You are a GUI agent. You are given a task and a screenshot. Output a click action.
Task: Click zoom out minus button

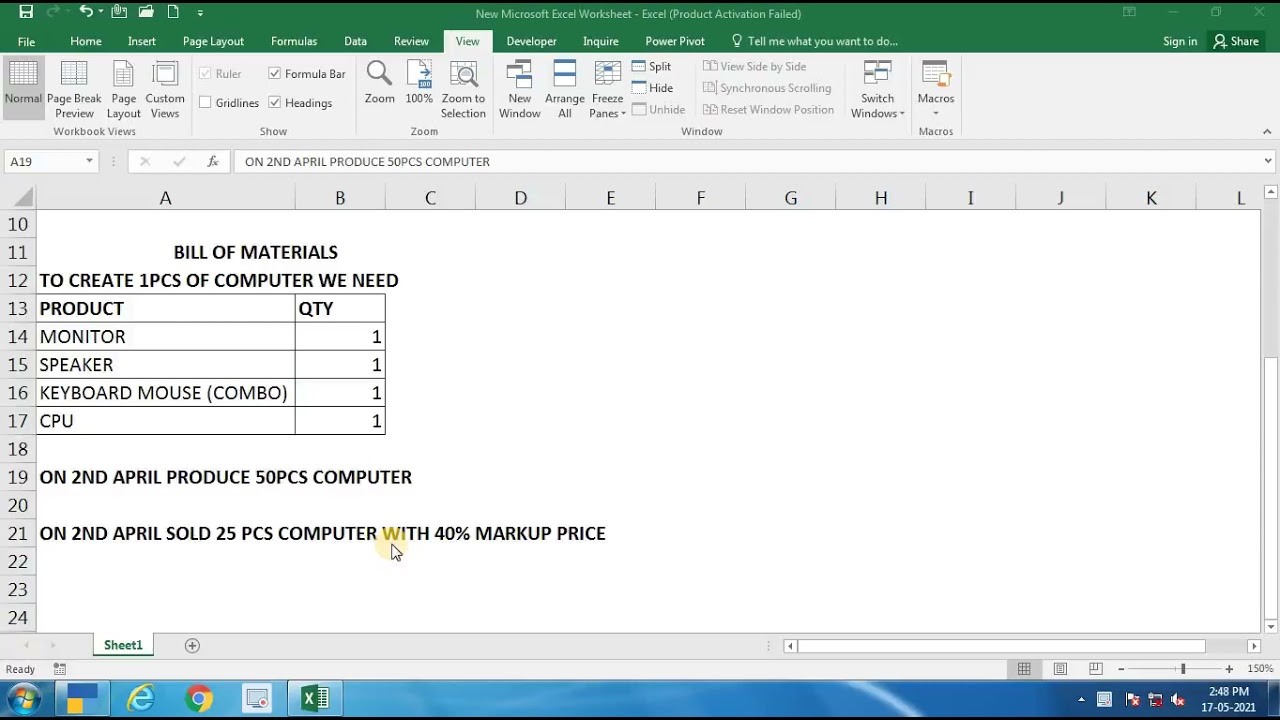1121,669
